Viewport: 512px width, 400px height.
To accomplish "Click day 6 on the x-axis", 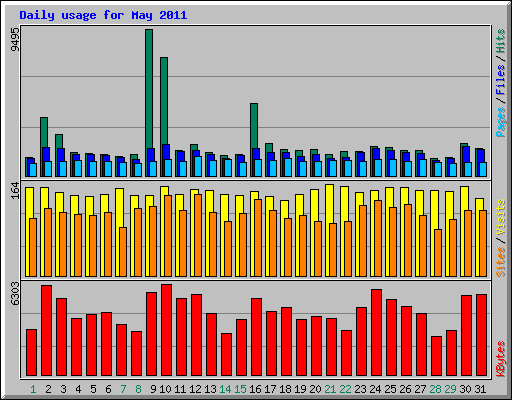I will (x=108, y=389).
